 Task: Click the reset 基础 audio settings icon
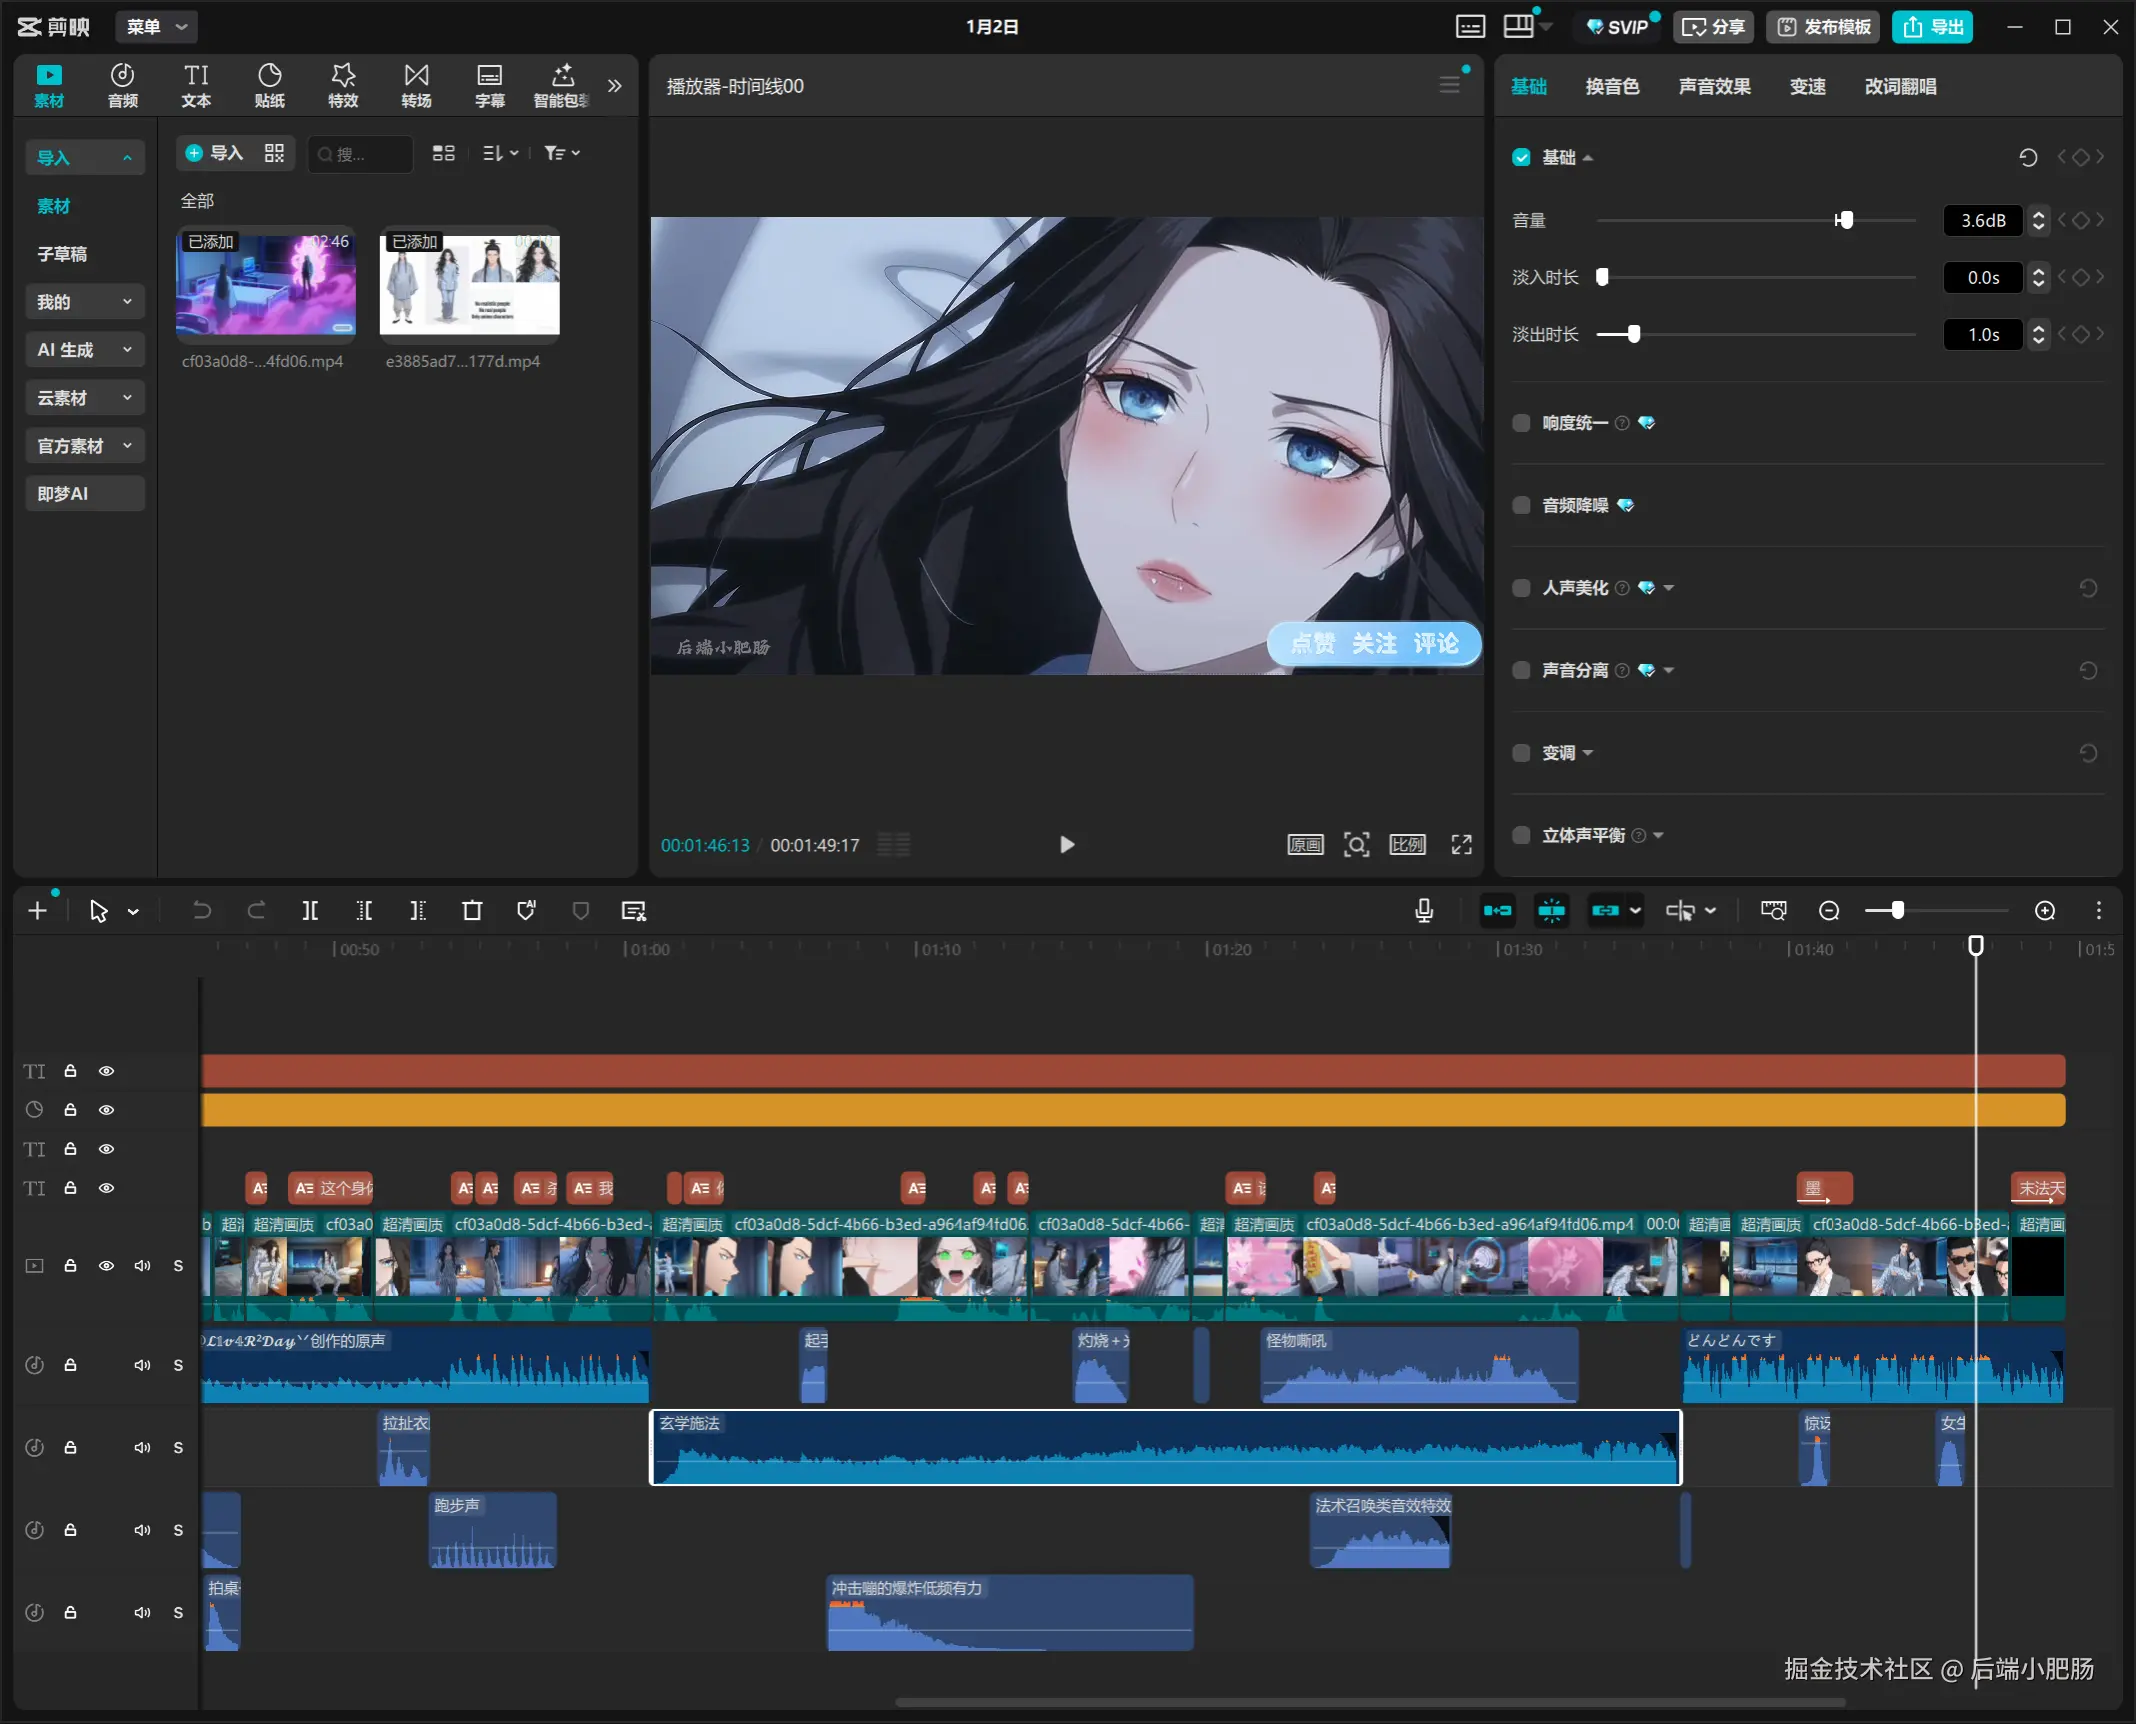pos(2028,157)
